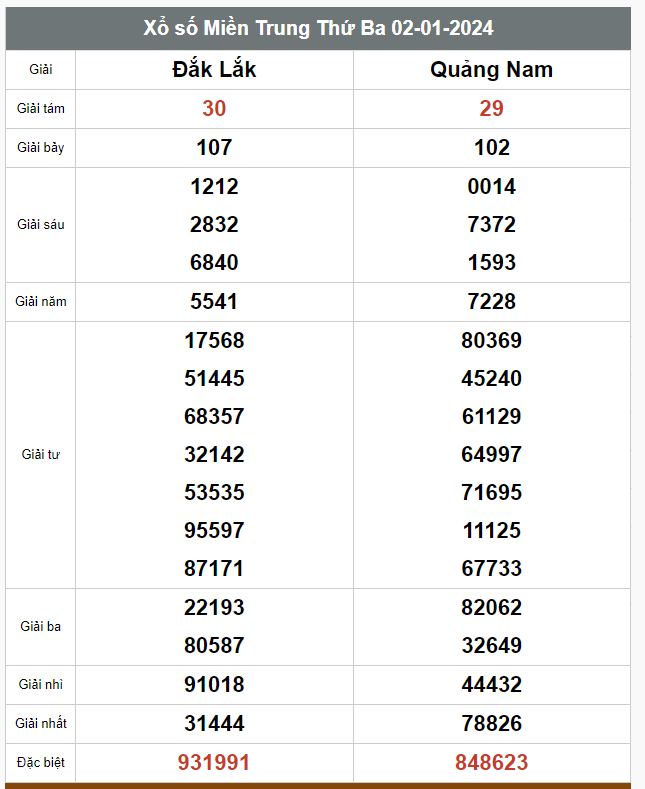Click Quảng Nam sixth prize 7372
The image size is (645, 789).
click(x=492, y=224)
